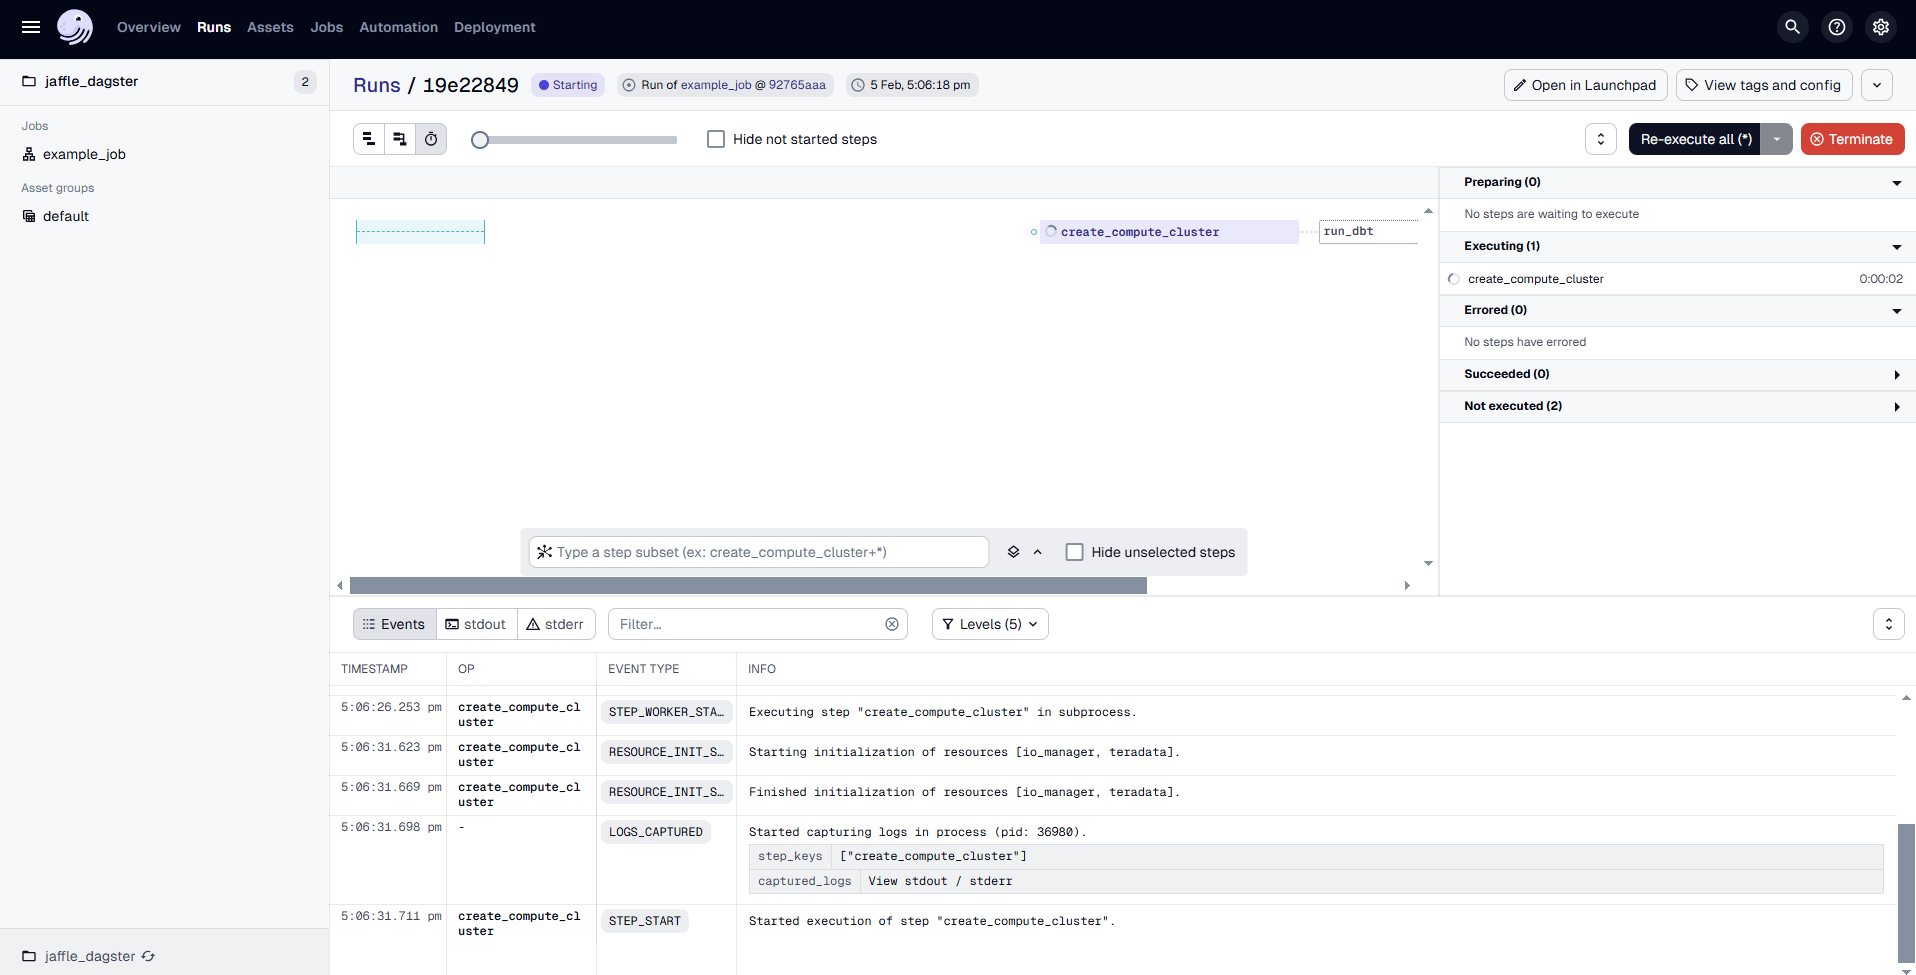The image size is (1916, 975).
Task: Select jaffle_dagster code location header
Action: point(92,81)
